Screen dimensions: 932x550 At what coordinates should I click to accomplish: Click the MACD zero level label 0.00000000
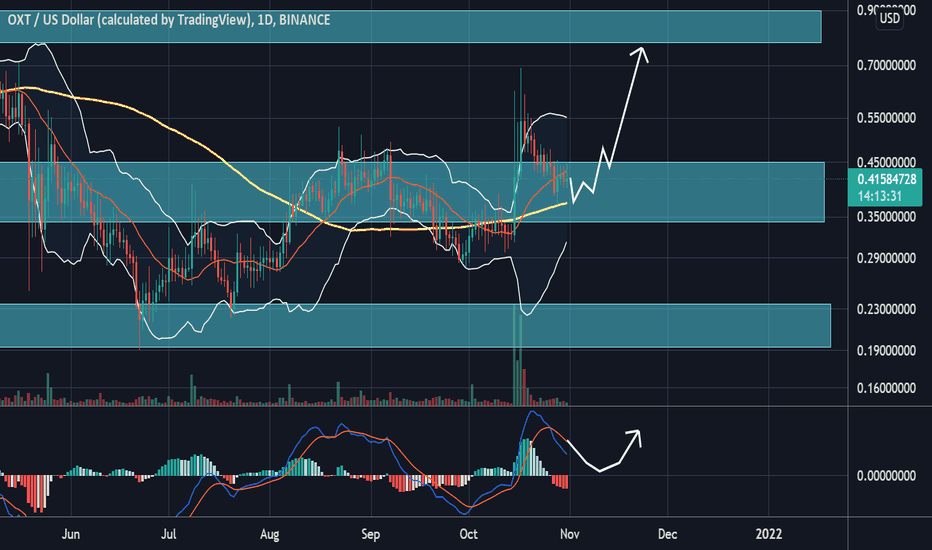coord(886,476)
